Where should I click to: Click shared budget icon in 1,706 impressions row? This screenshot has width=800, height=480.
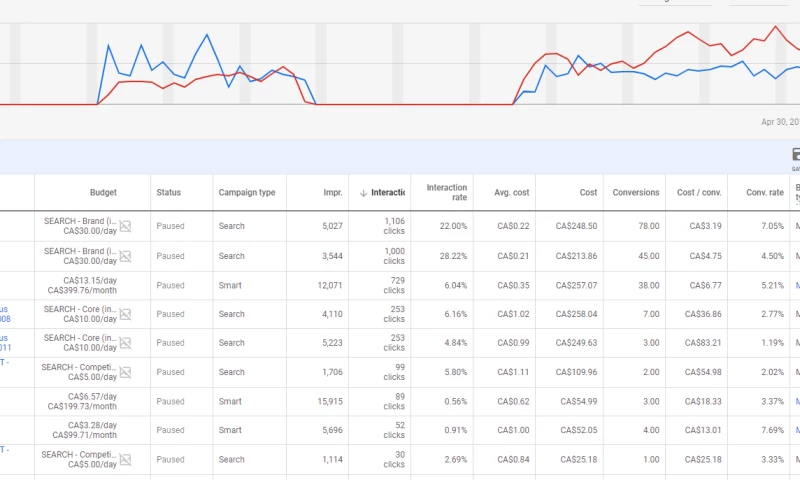(x=125, y=372)
